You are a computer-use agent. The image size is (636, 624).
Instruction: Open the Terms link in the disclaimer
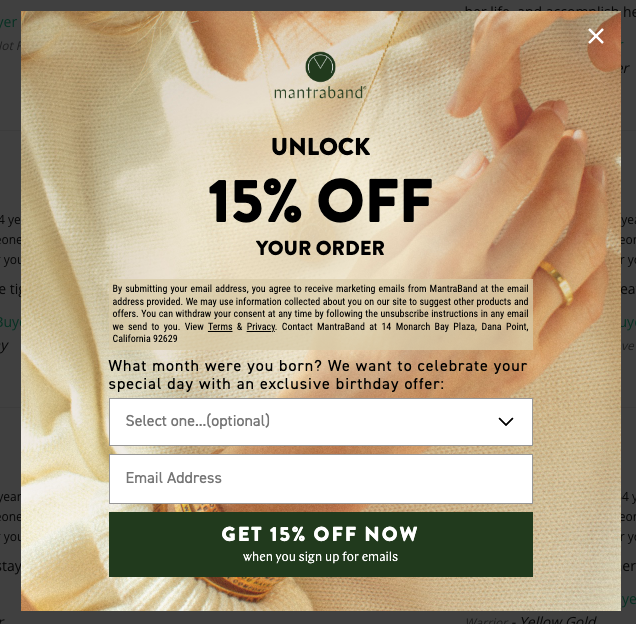[220, 327]
